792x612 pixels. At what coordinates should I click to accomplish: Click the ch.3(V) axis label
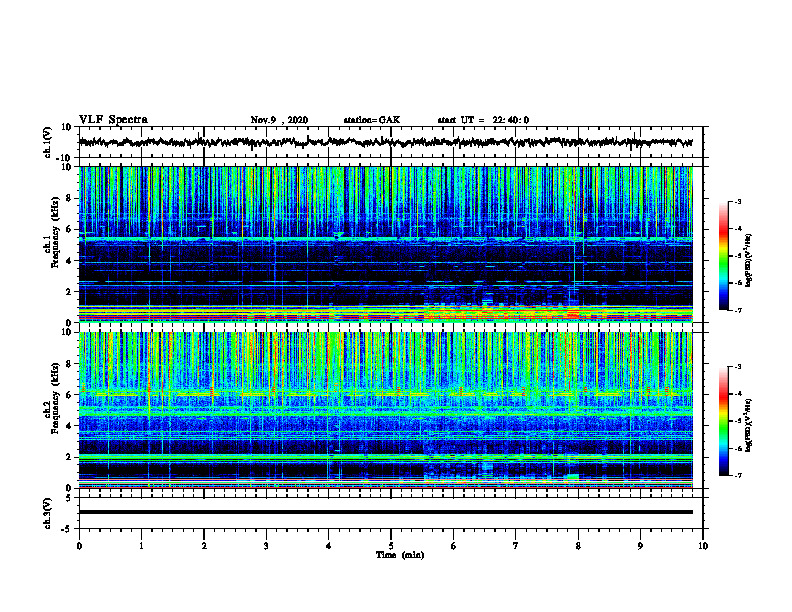(x=48, y=513)
